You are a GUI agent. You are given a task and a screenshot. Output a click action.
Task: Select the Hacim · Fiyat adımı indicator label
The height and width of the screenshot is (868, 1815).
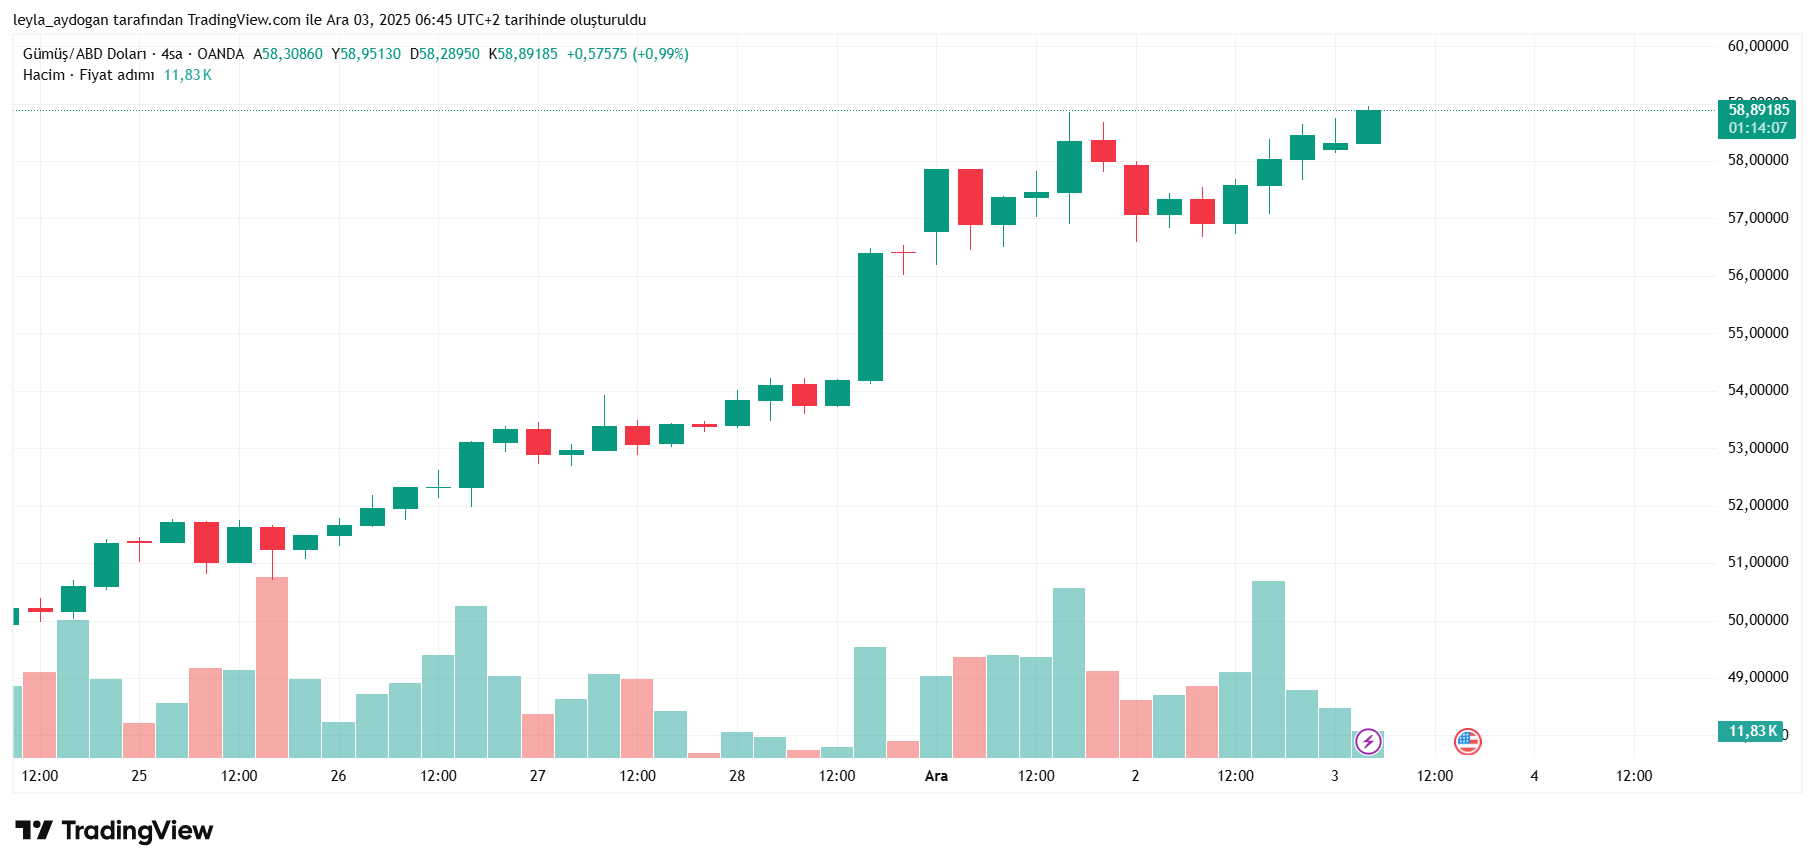coord(88,75)
